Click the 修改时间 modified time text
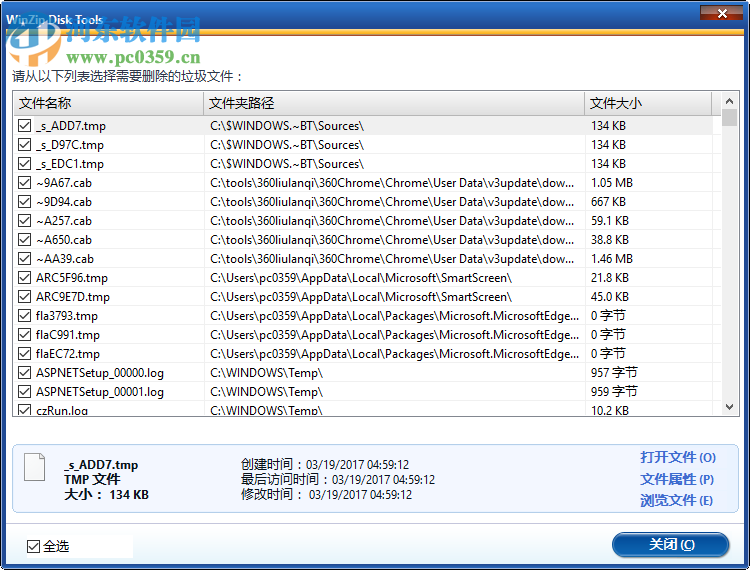750x570 pixels. click(326, 494)
